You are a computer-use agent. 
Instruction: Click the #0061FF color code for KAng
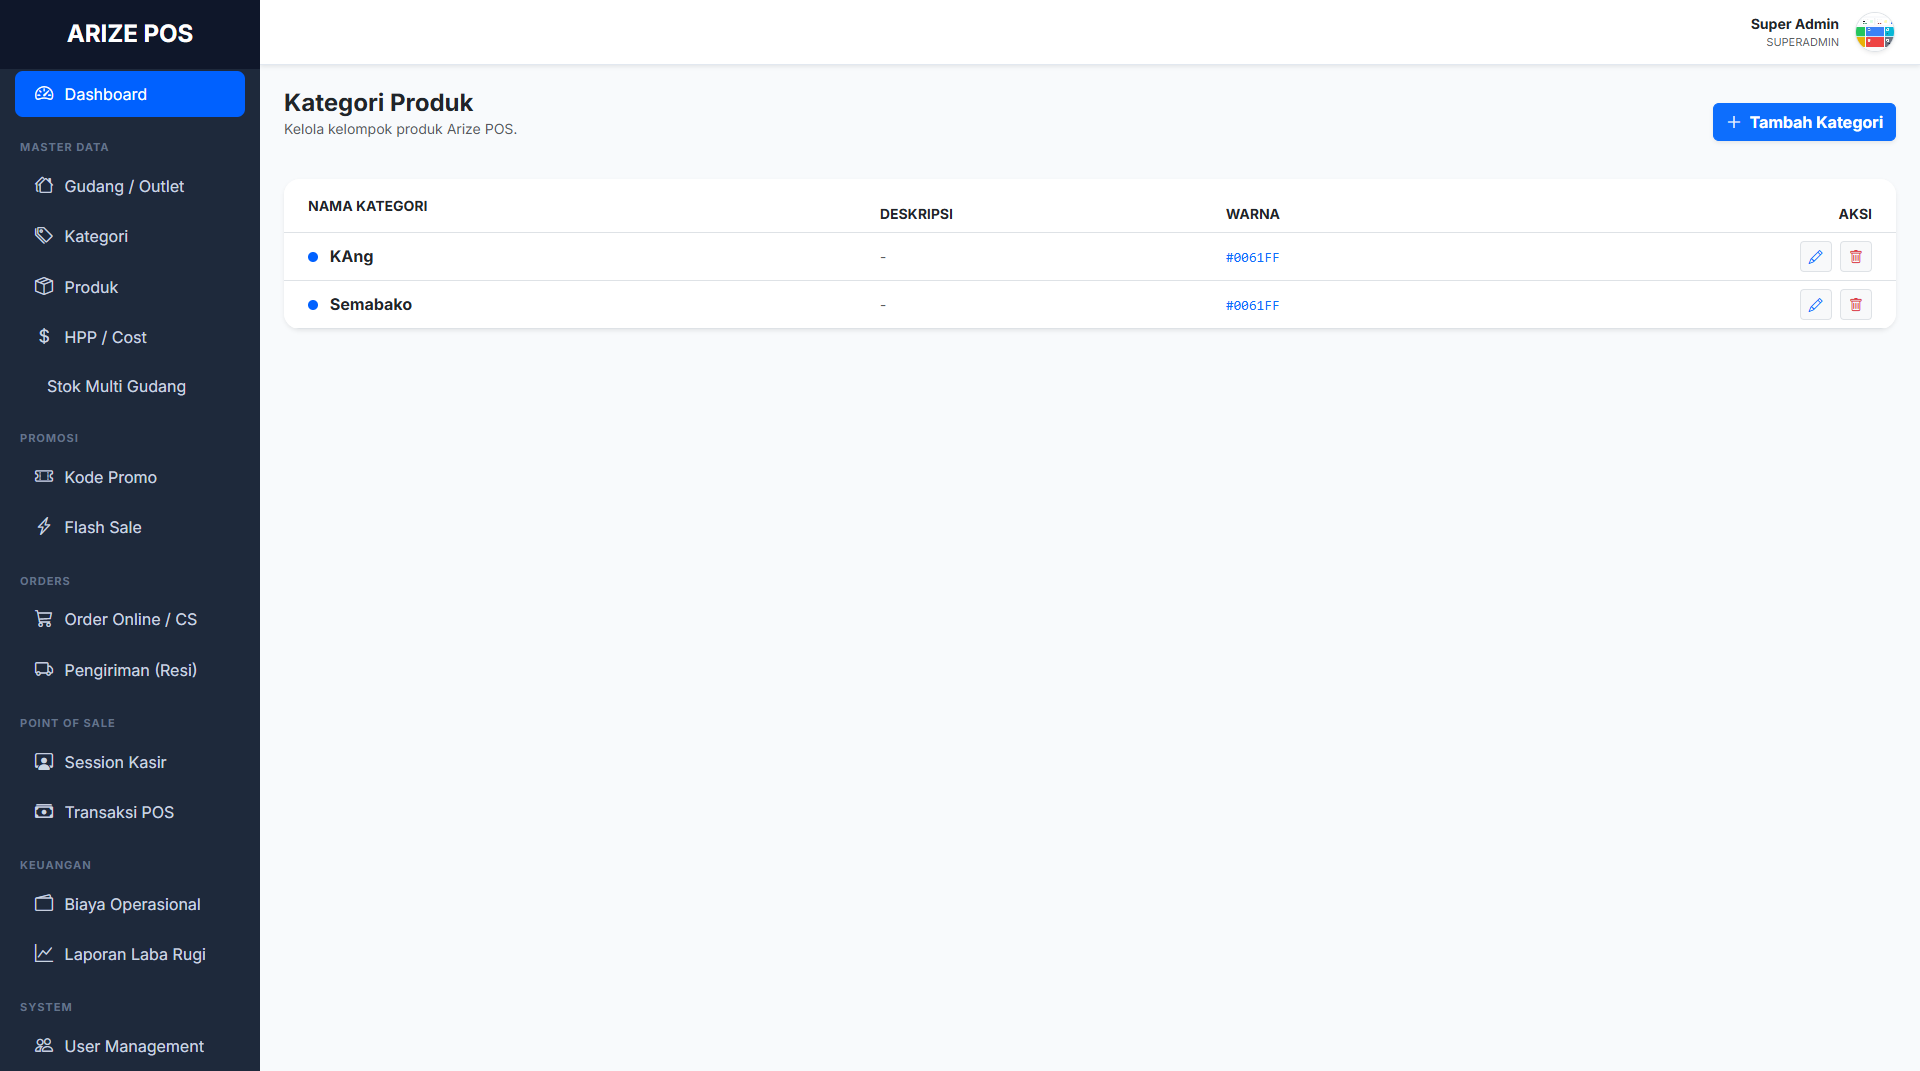pyautogui.click(x=1252, y=258)
